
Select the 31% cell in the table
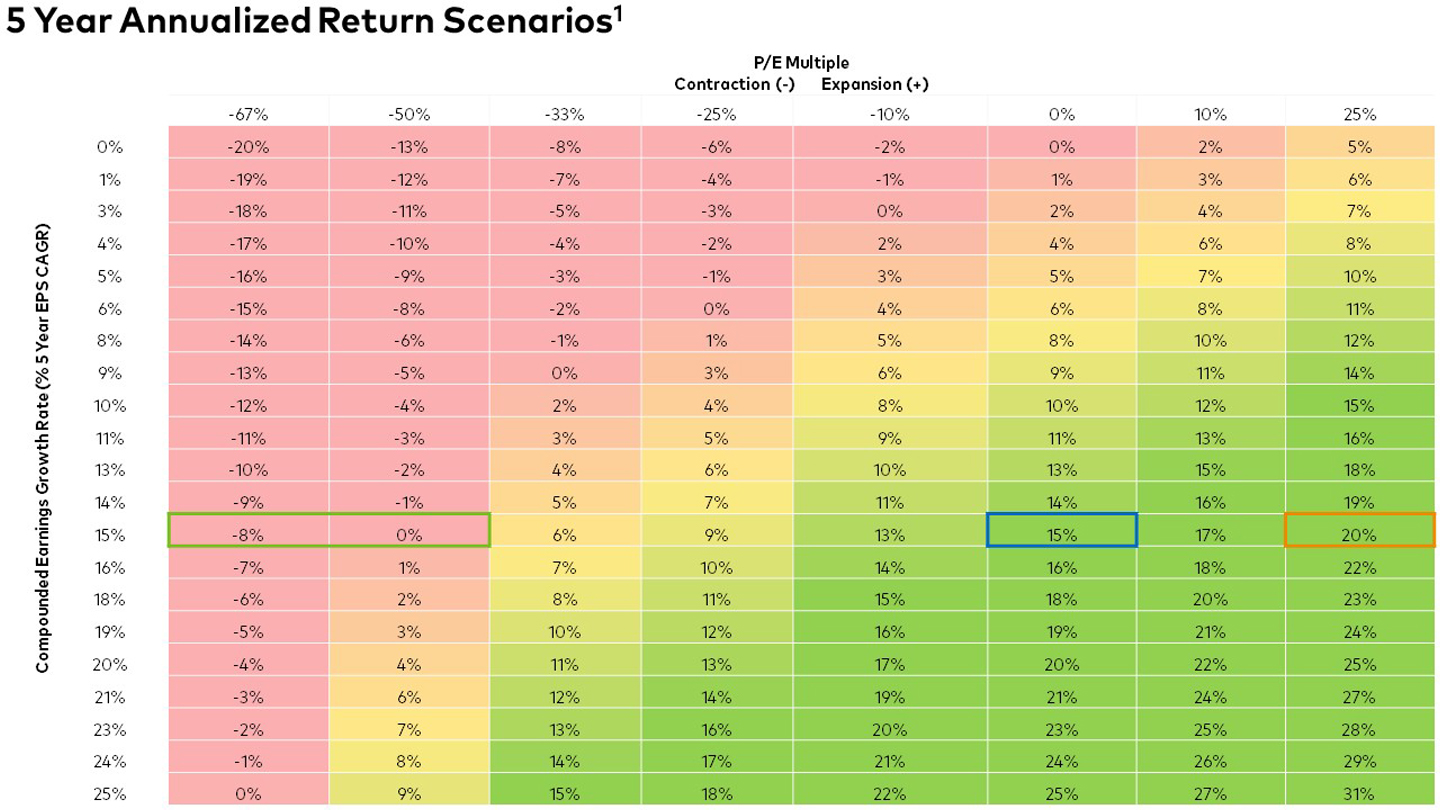pos(1360,794)
